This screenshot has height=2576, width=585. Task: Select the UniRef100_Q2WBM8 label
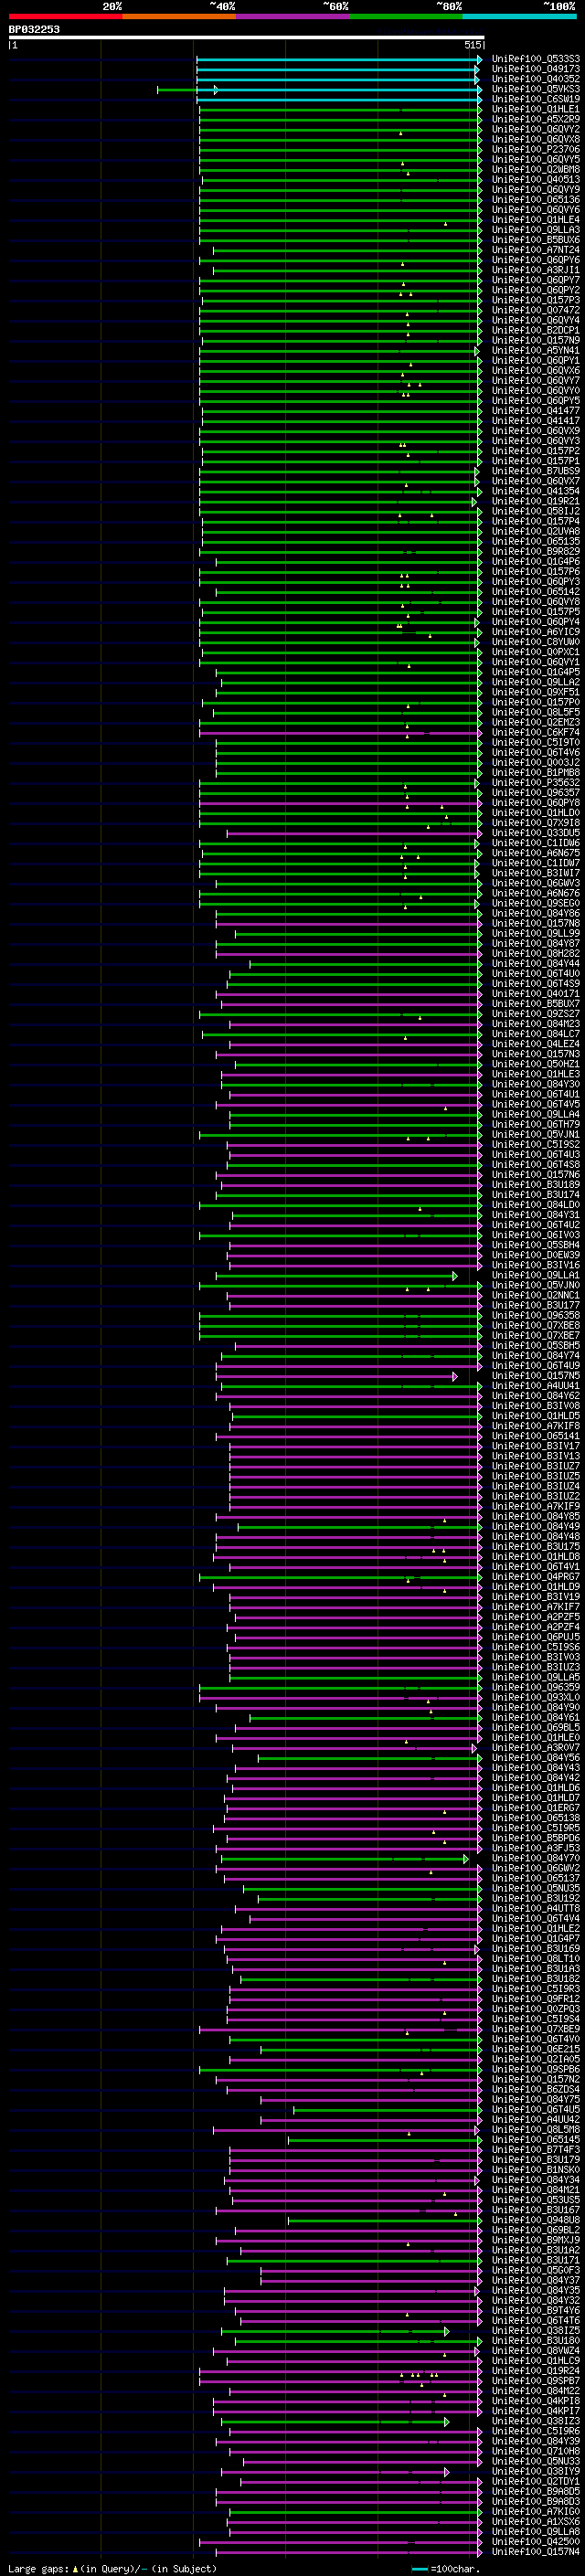pyautogui.click(x=536, y=169)
